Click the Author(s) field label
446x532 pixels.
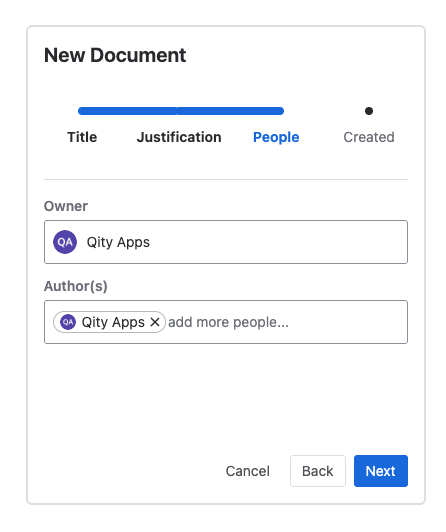pyautogui.click(x=76, y=286)
